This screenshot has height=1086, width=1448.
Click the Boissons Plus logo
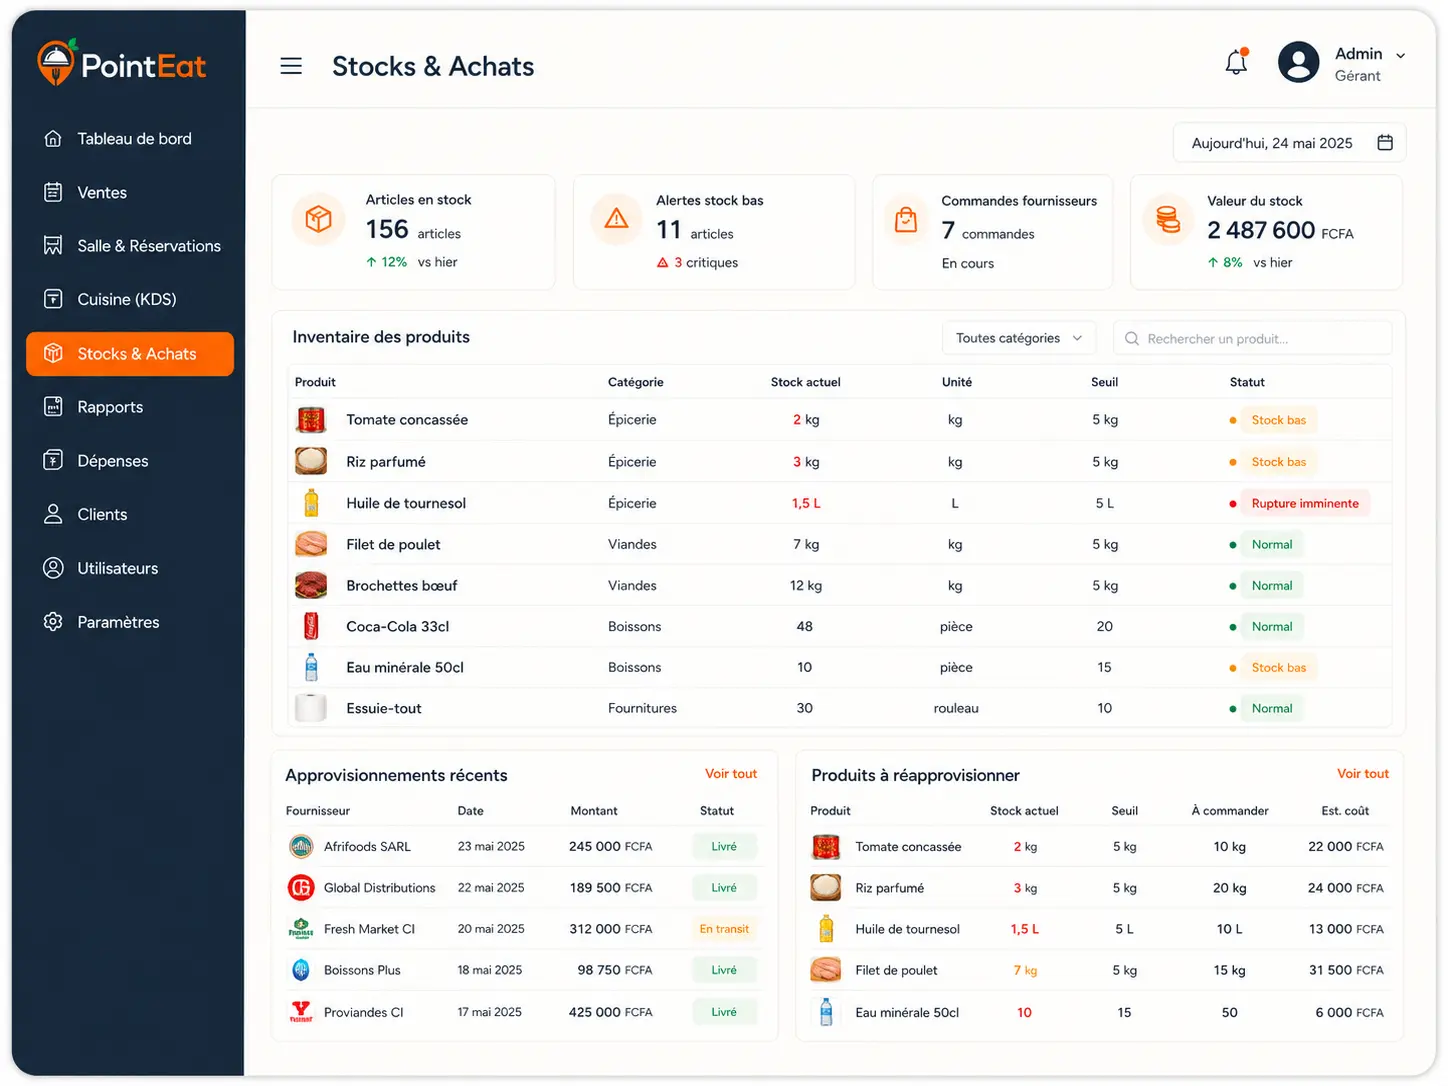click(301, 970)
